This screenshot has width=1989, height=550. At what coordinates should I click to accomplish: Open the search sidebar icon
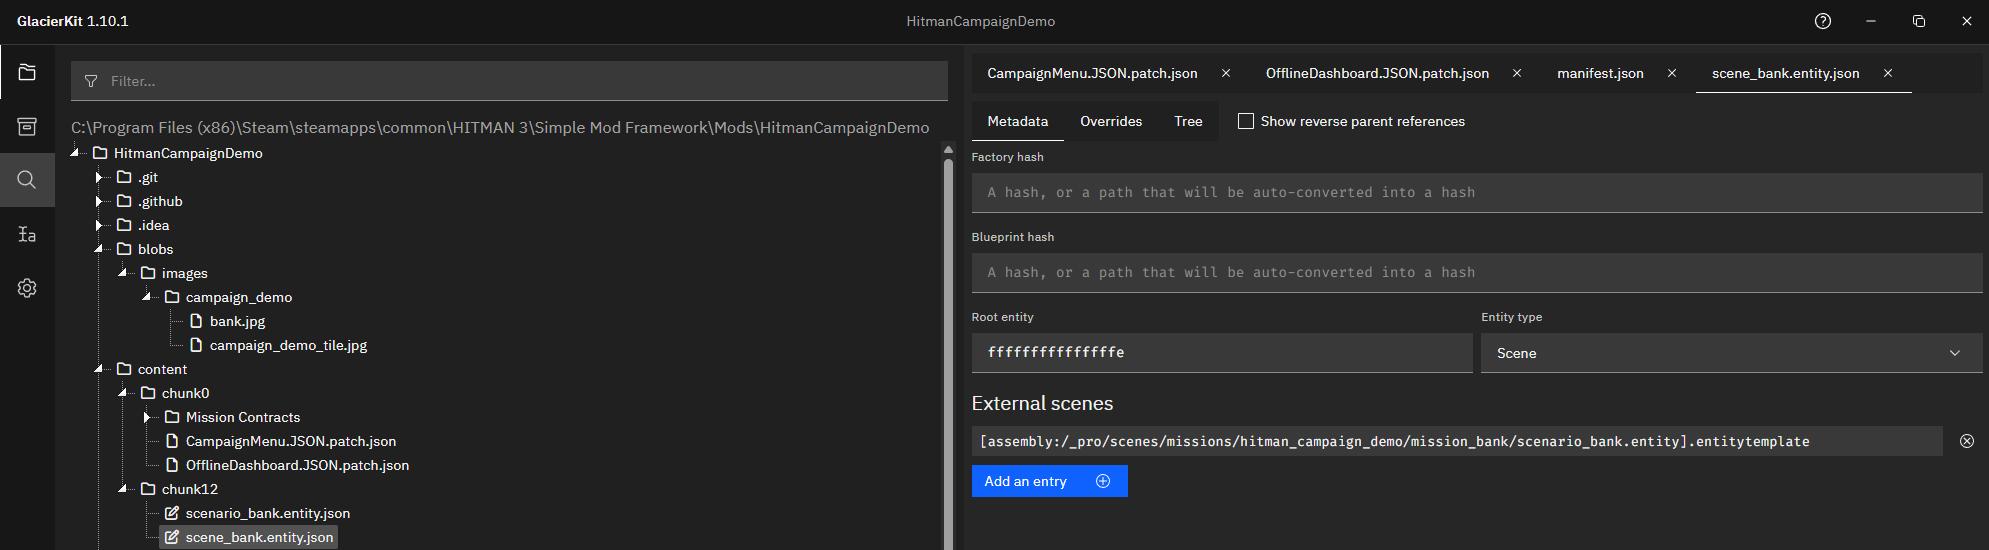pyautogui.click(x=27, y=180)
